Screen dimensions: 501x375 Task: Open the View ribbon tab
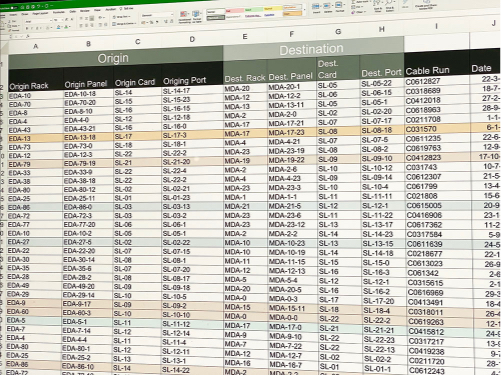click(97, 10)
